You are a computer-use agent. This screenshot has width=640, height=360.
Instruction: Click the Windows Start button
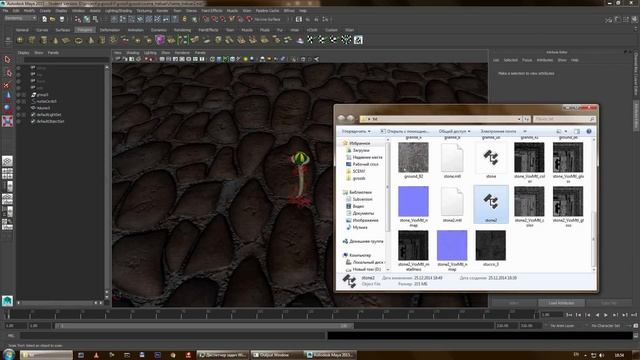[9, 354]
